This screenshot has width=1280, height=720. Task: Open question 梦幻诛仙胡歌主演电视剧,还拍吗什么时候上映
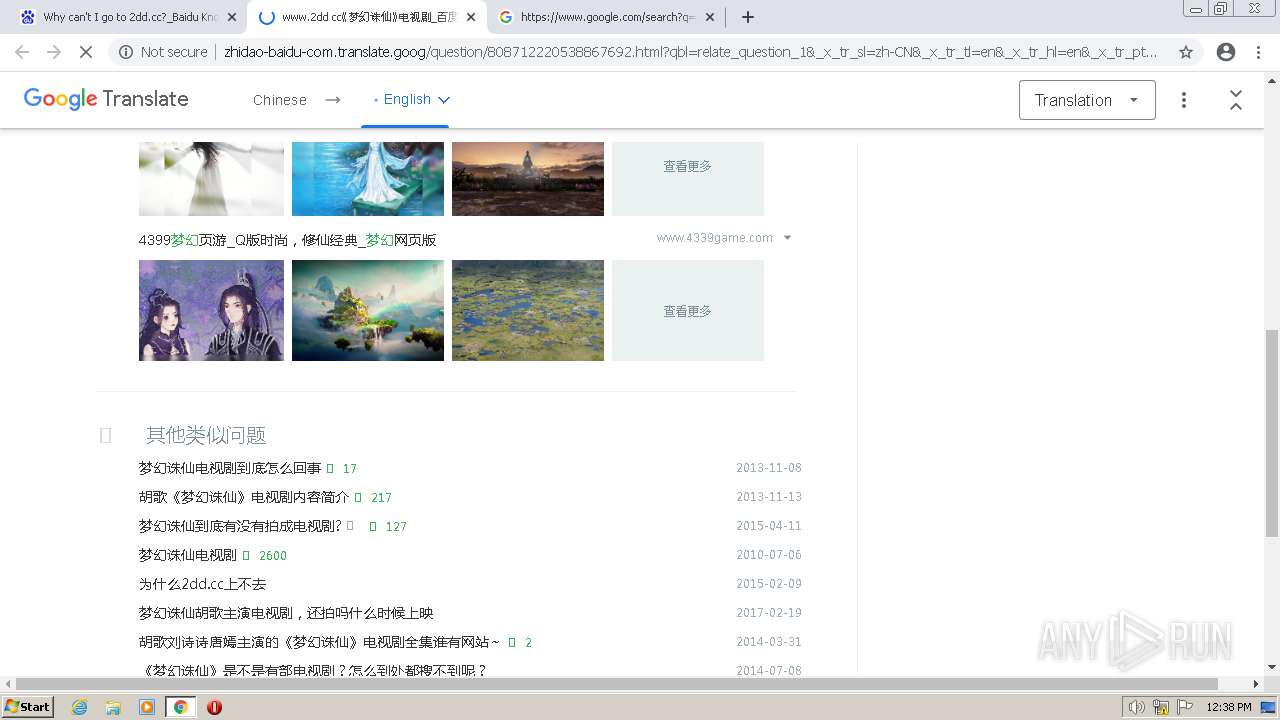pos(286,613)
